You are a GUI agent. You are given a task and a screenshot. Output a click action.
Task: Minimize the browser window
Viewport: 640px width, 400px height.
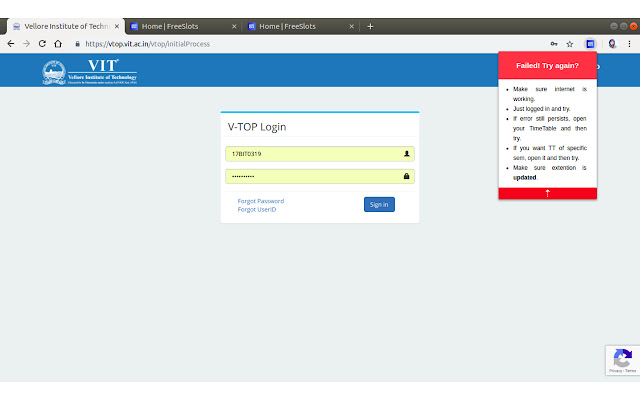pyautogui.click(x=613, y=26)
